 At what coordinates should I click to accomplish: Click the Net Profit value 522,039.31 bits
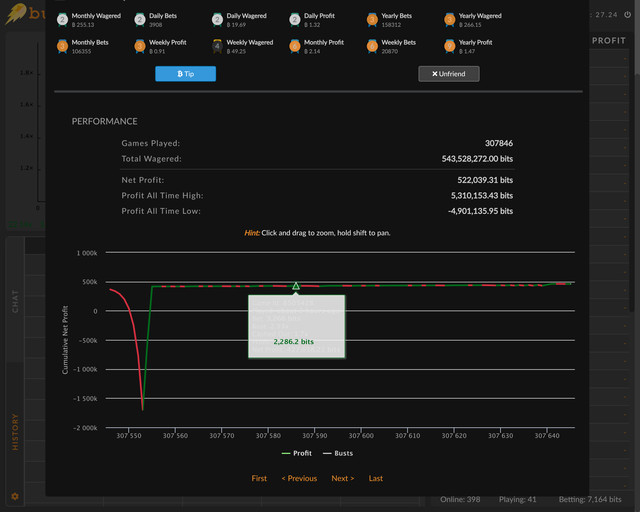tap(485, 180)
